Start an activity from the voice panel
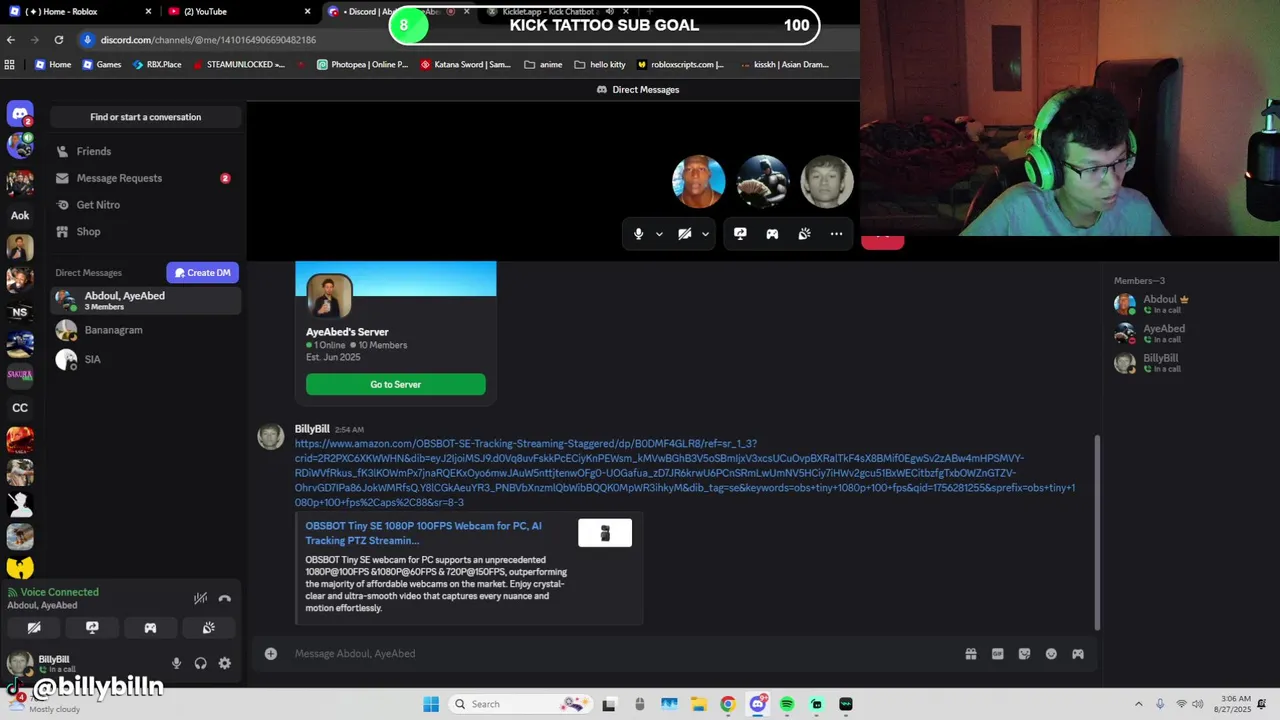Screen dimensions: 1280x720 150,628
